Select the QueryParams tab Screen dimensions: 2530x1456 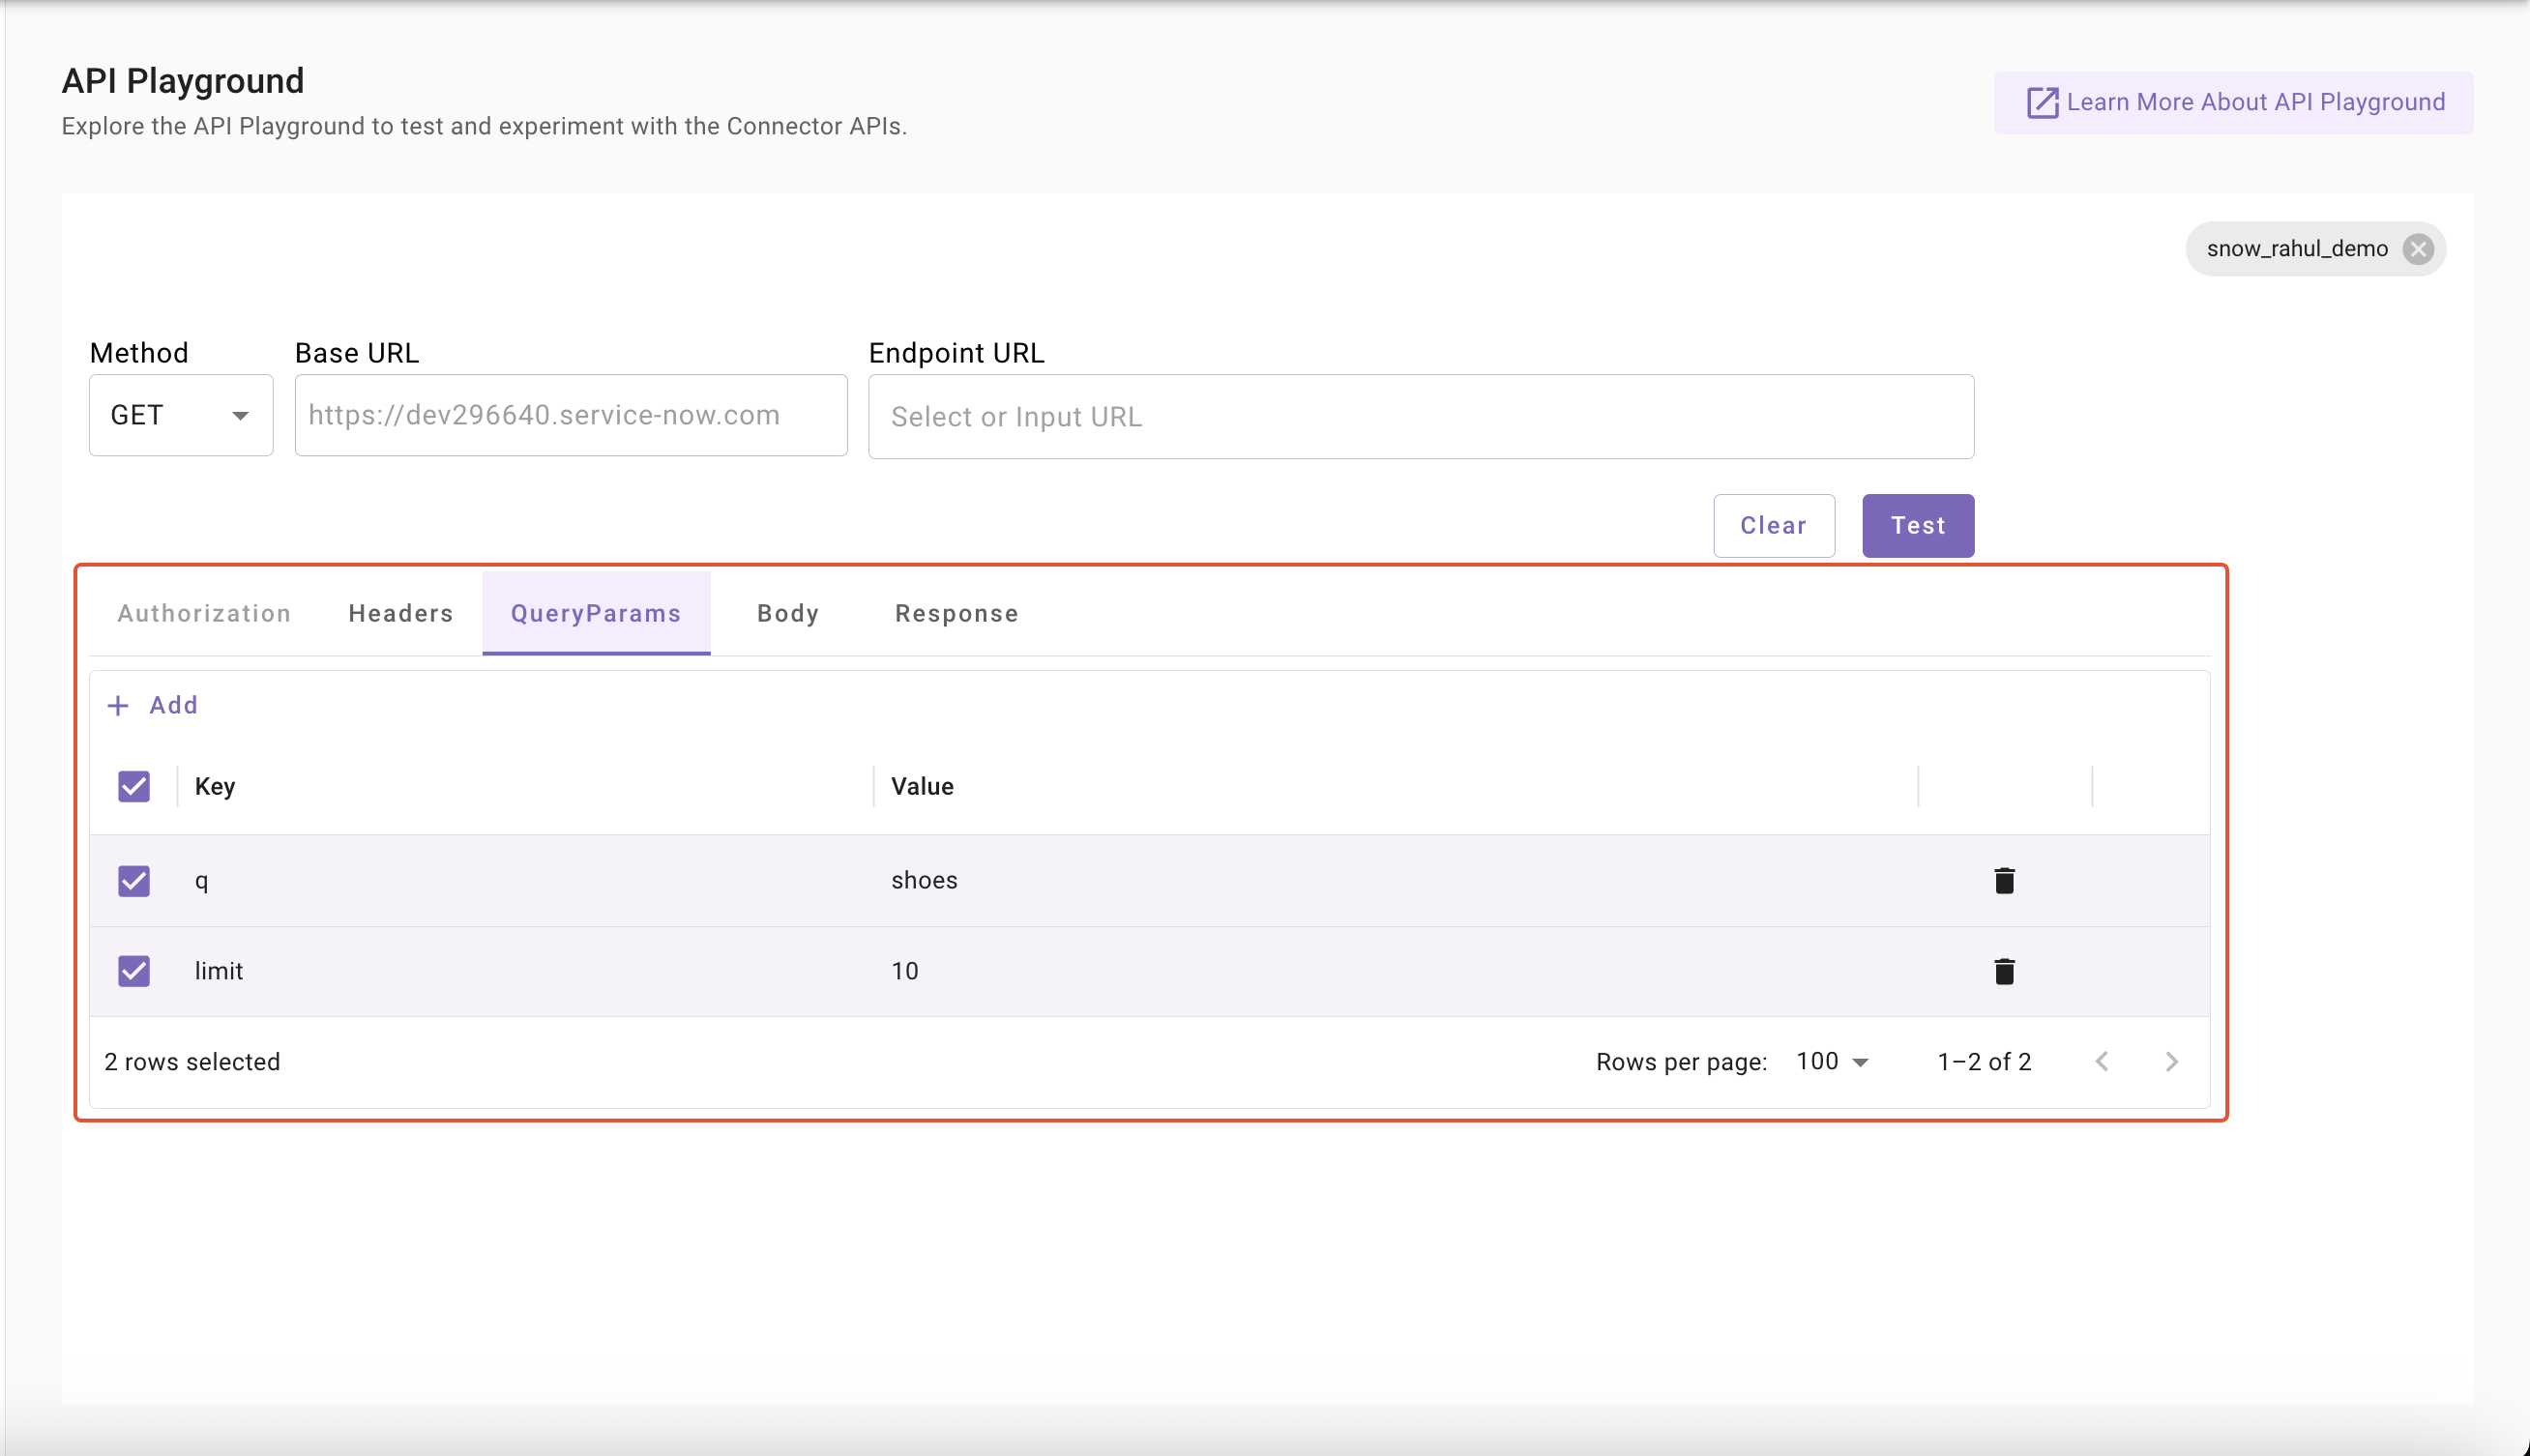pos(596,613)
